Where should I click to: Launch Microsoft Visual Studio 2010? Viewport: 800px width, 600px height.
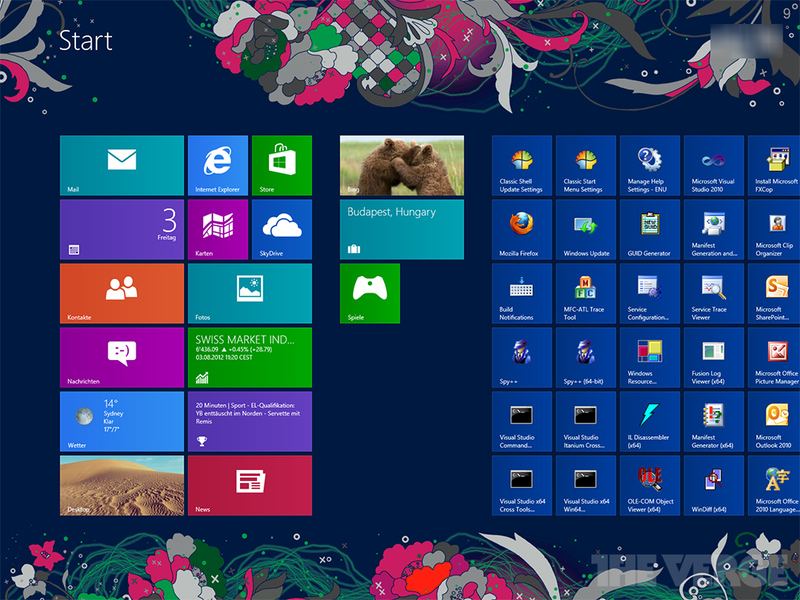pos(714,165)
